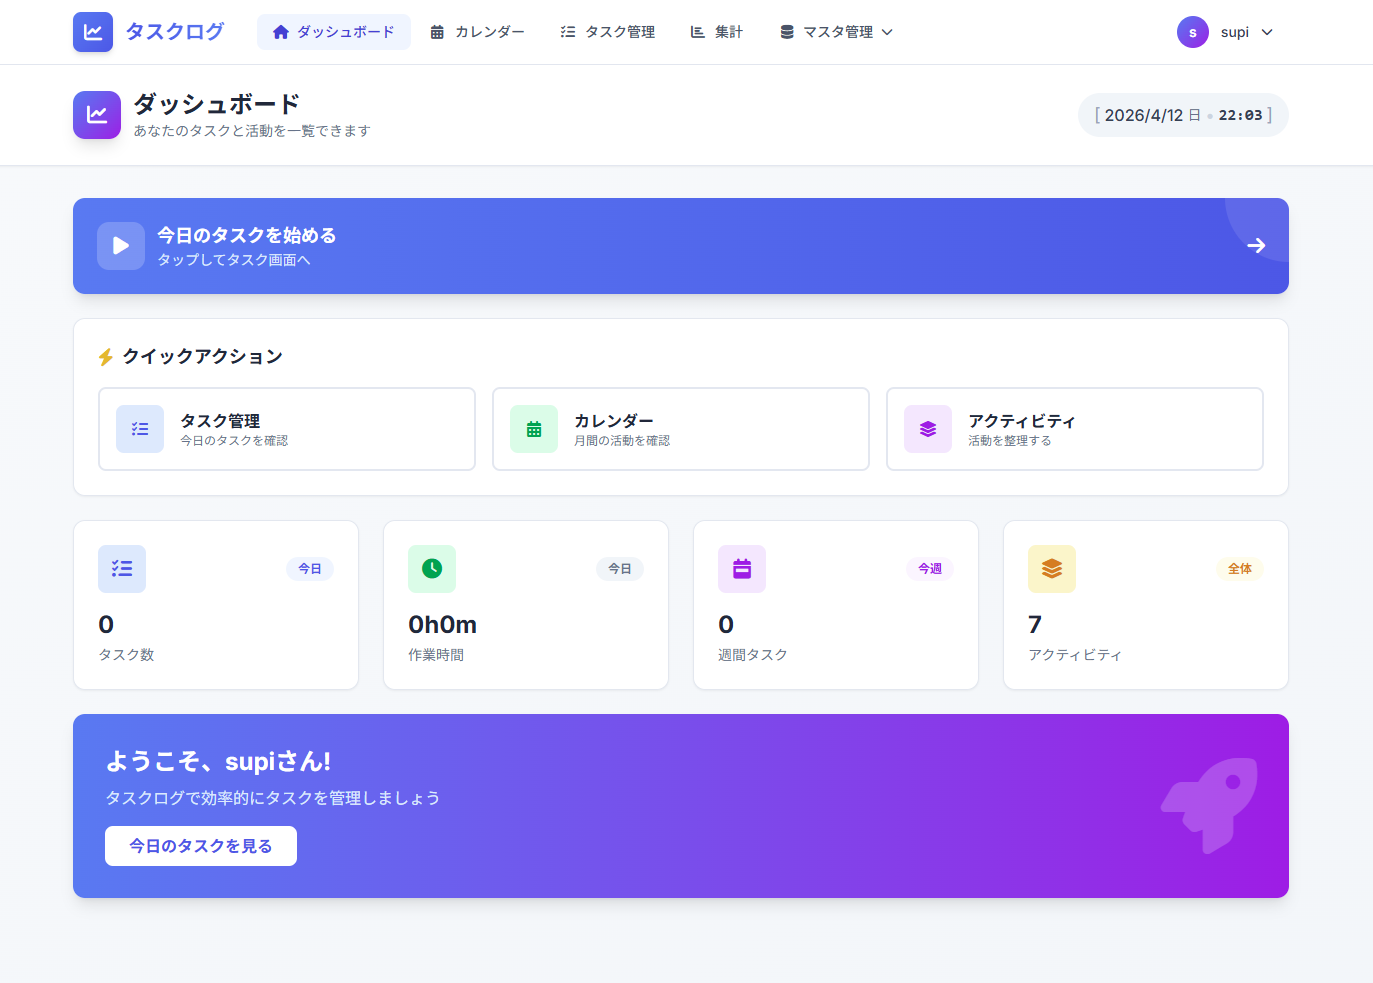Open the カレンダー navigation tab
Image resolution: width=1373 pixels, height=983 pixels.
pyautogui.click(x=477, y=32)
